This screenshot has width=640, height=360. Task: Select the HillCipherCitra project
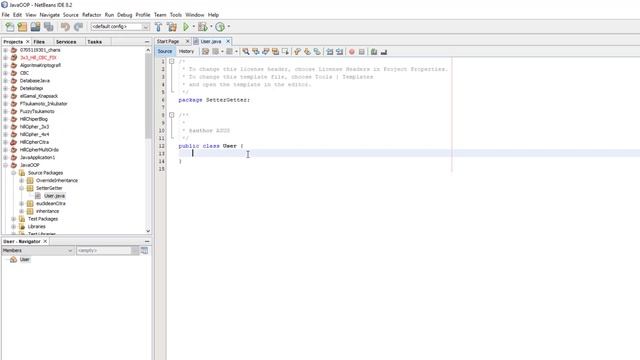[x=34, y=142]
